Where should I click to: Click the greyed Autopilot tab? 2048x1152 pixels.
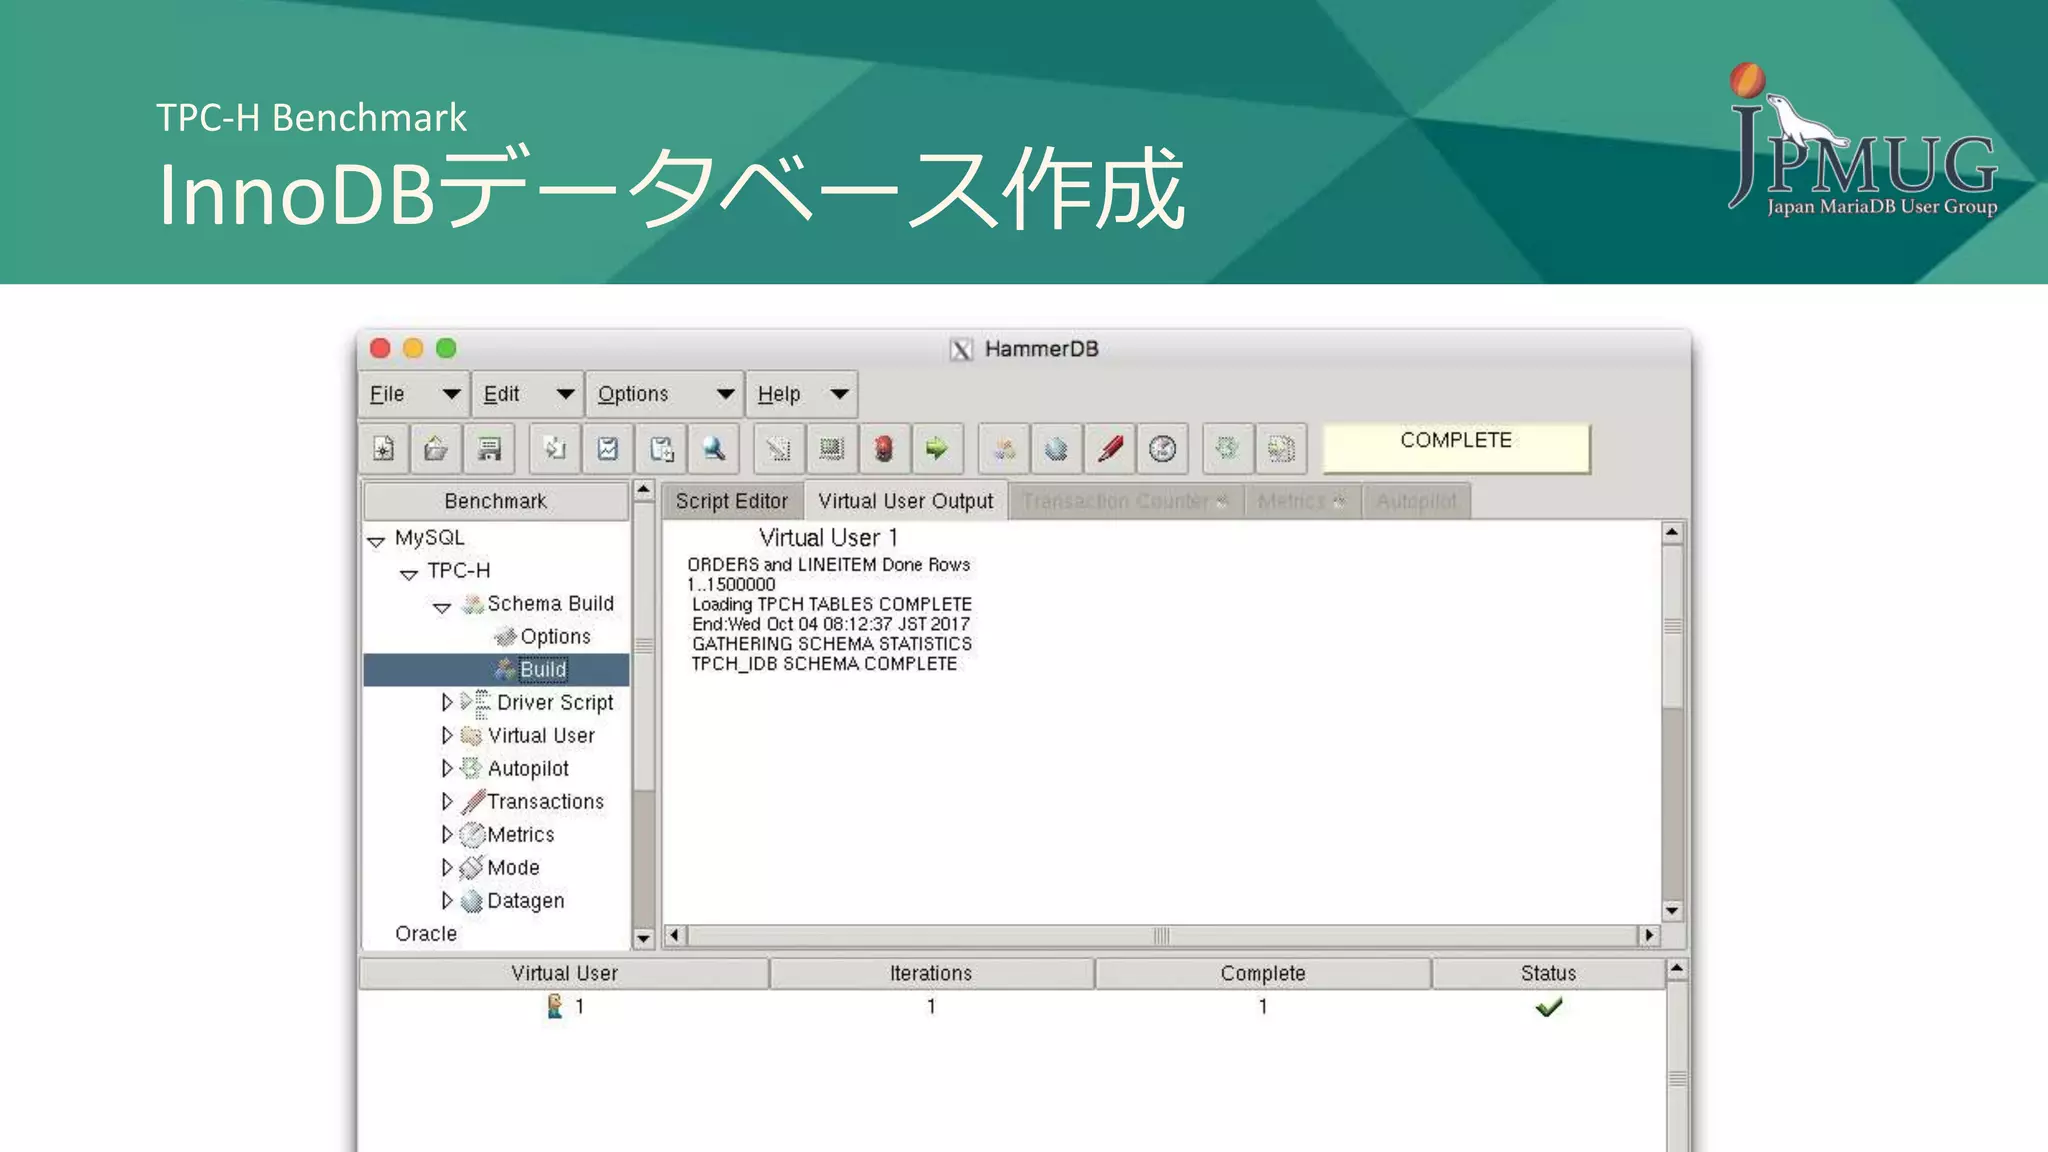point(1417,501)
